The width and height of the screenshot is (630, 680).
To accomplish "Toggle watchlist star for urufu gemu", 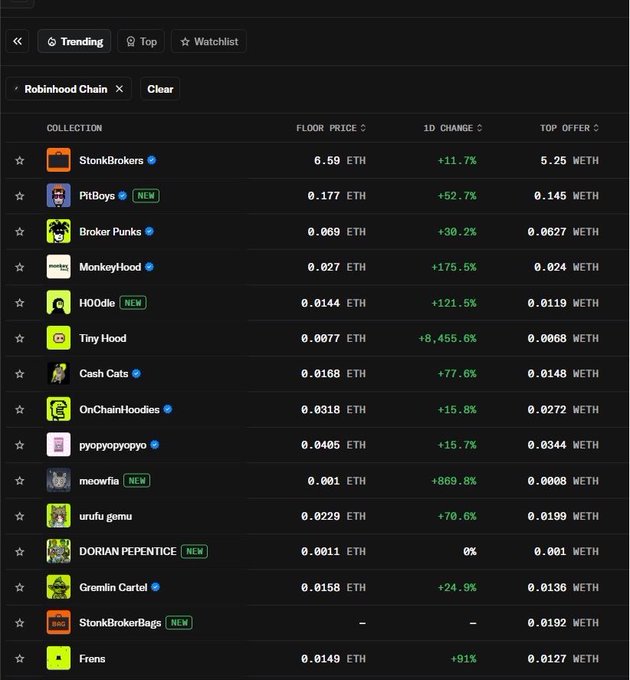I will pos(20,516).
